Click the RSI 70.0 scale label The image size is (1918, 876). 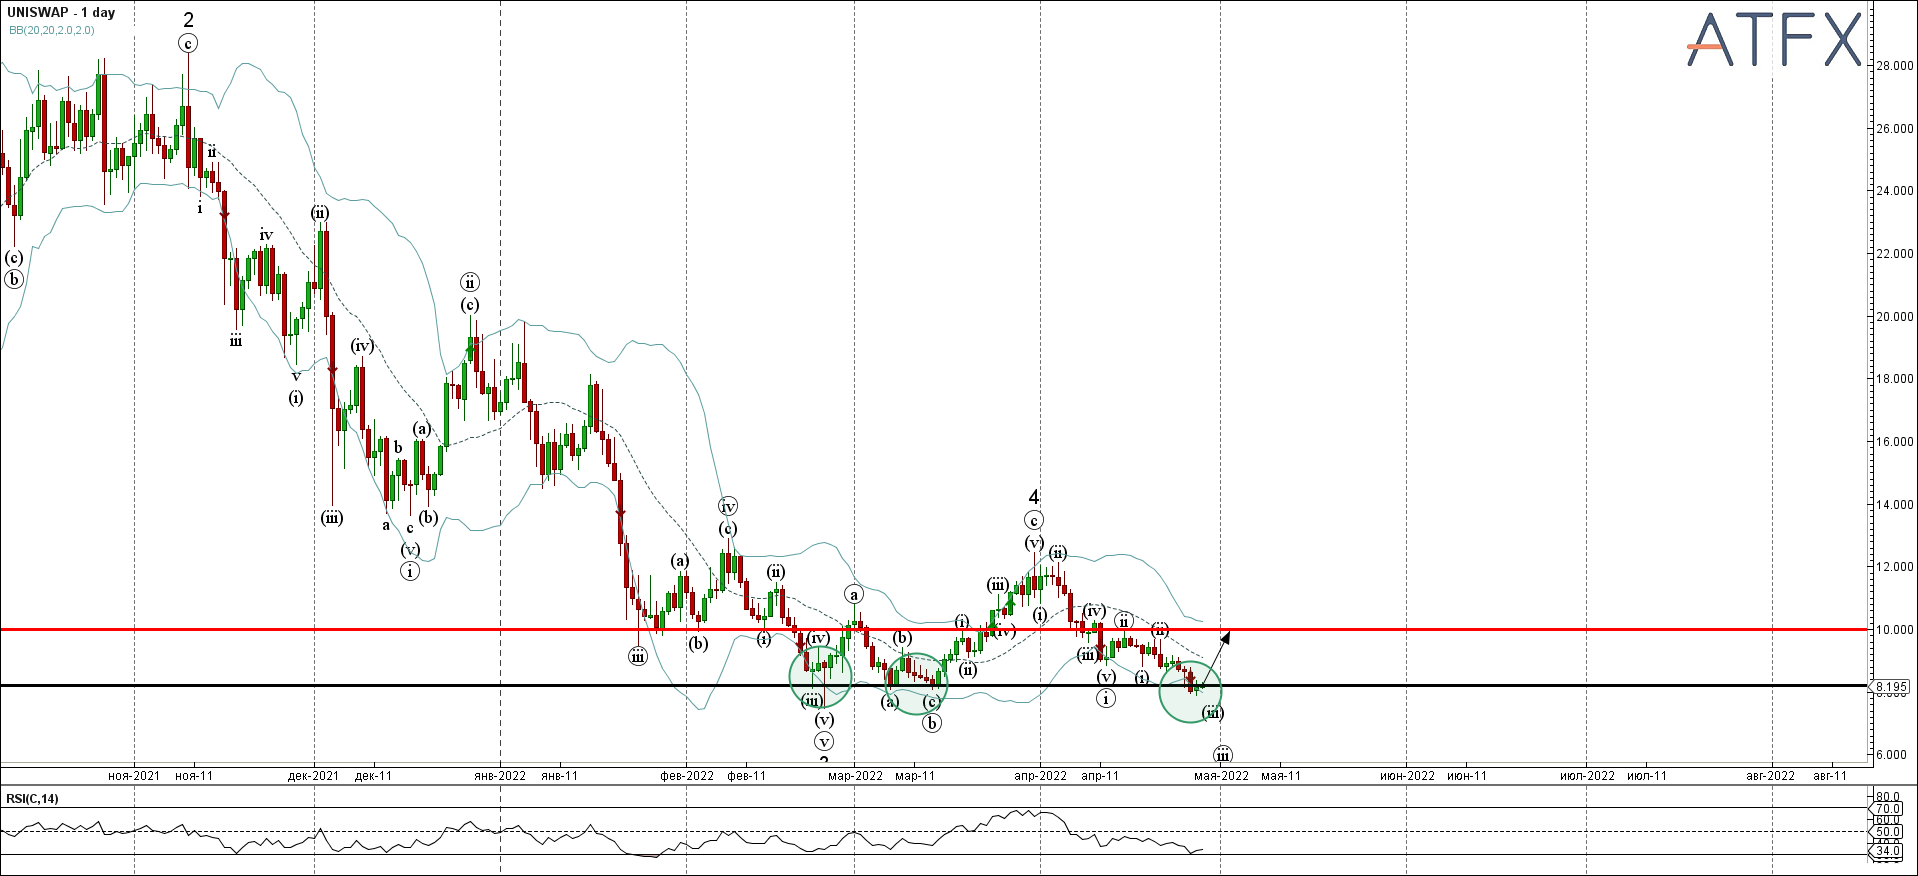(1888, 809)
